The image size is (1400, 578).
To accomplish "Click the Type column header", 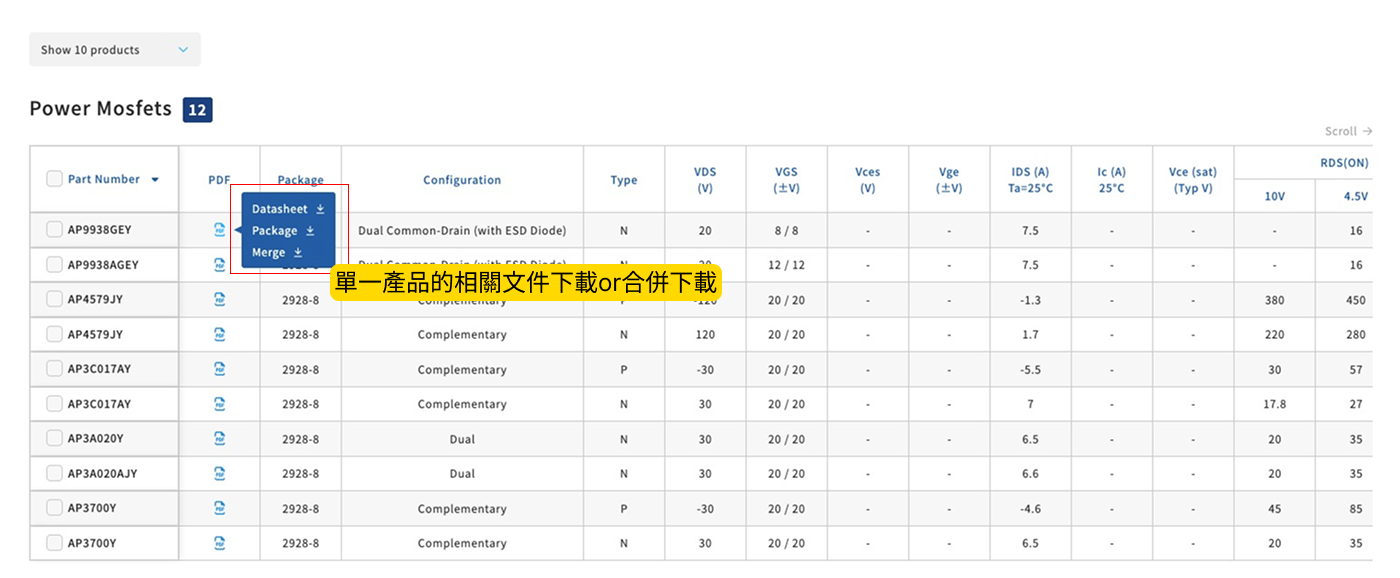I will pos(624,180).
